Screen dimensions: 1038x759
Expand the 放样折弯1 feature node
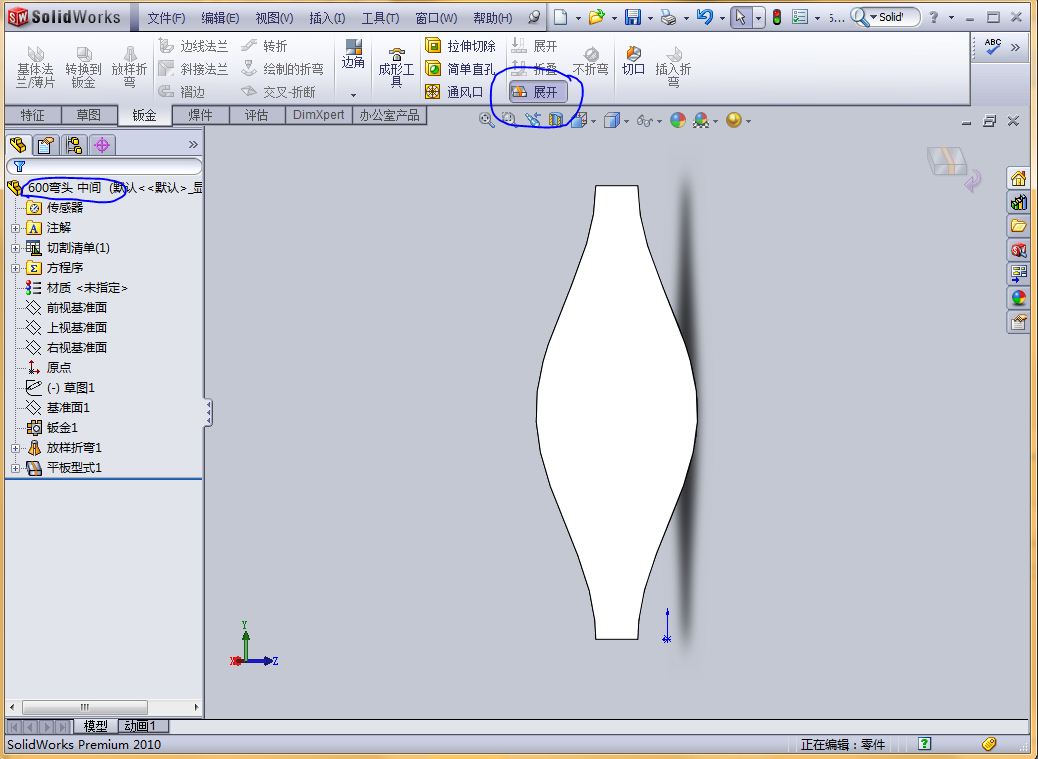tap(15, 448)
